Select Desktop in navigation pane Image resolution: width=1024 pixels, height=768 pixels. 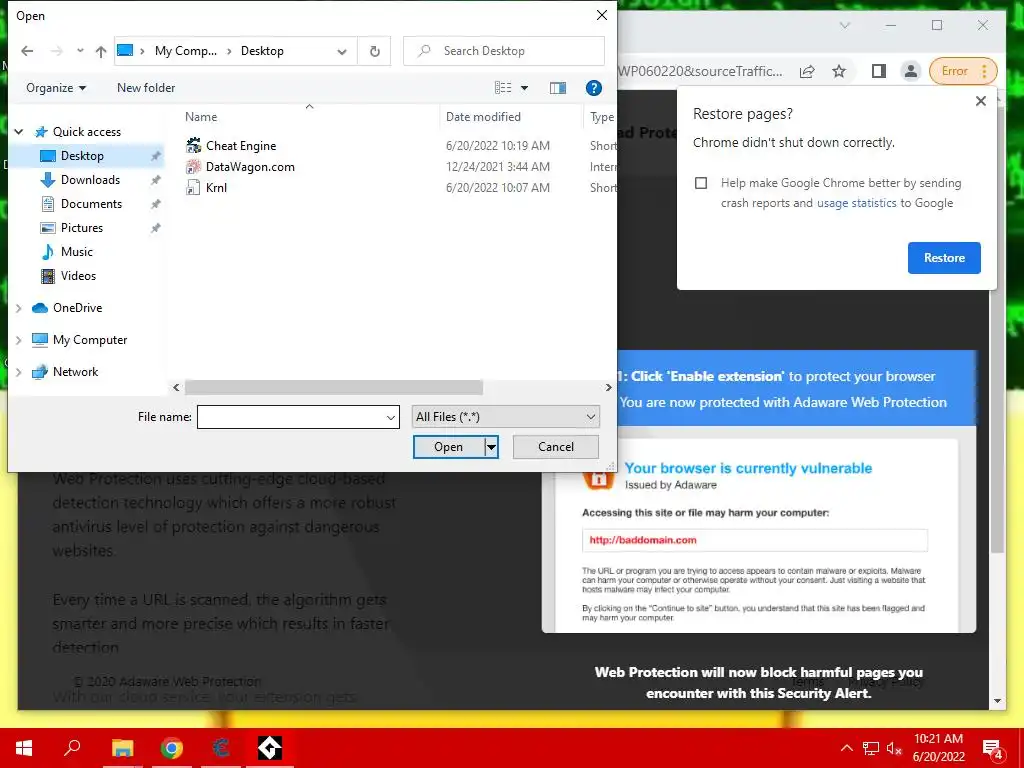point(82,156)
